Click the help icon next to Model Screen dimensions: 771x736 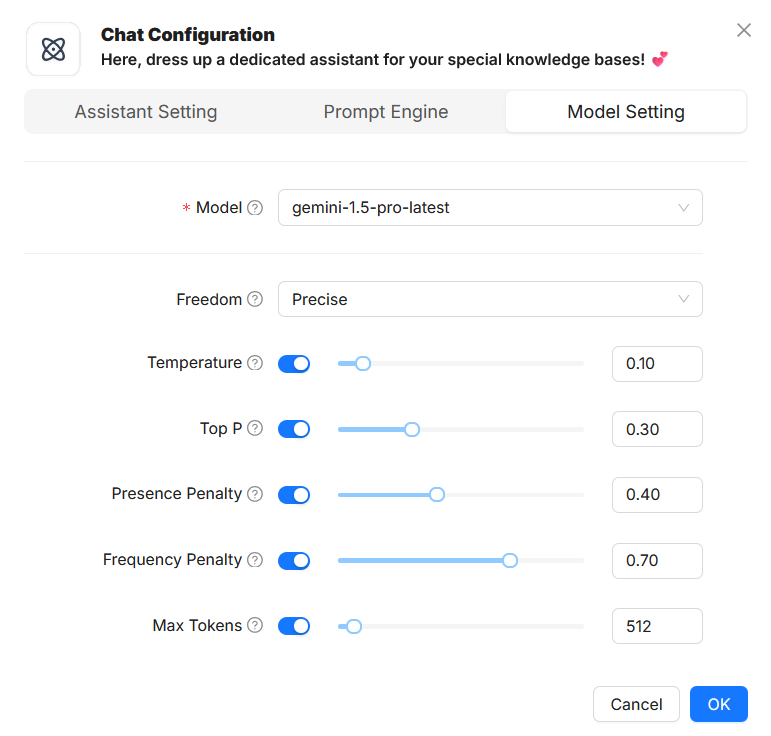tap(255, 208)
